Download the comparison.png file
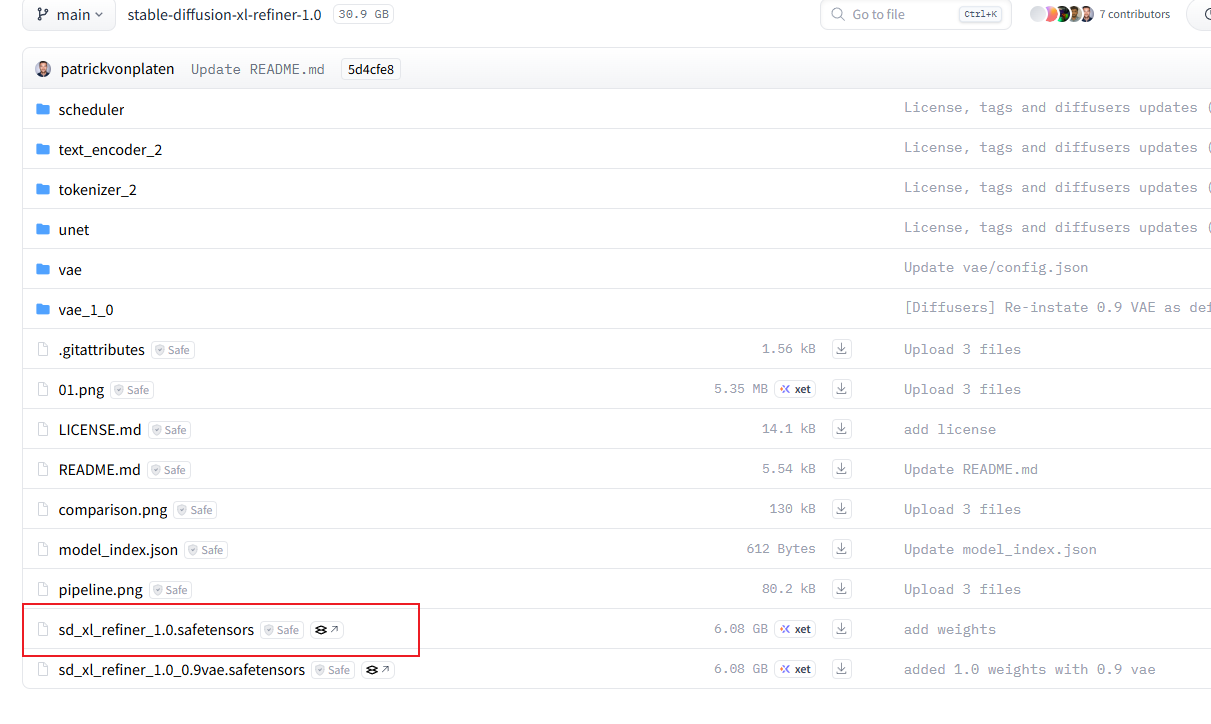 click(x=842, y=509)
